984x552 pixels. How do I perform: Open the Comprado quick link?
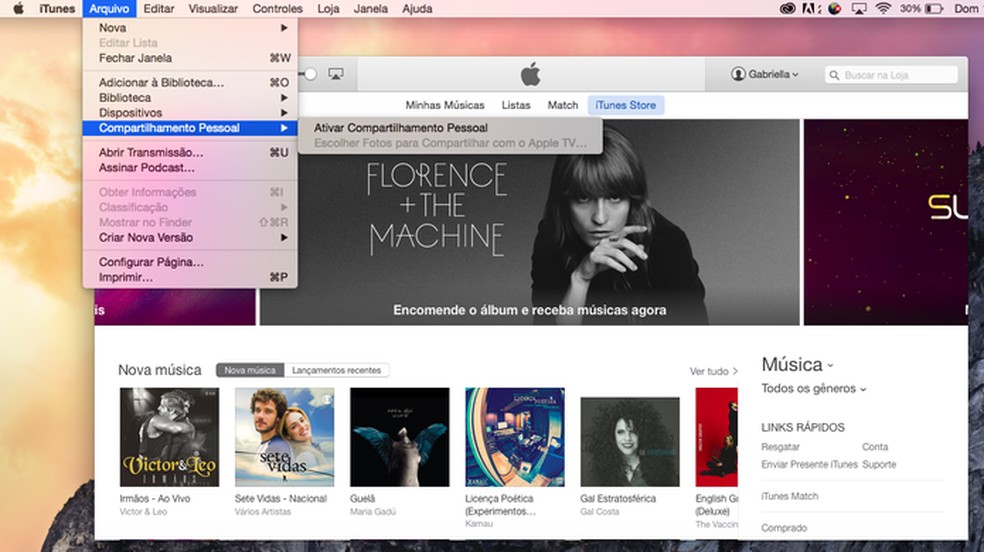click(x=784, y=528)
